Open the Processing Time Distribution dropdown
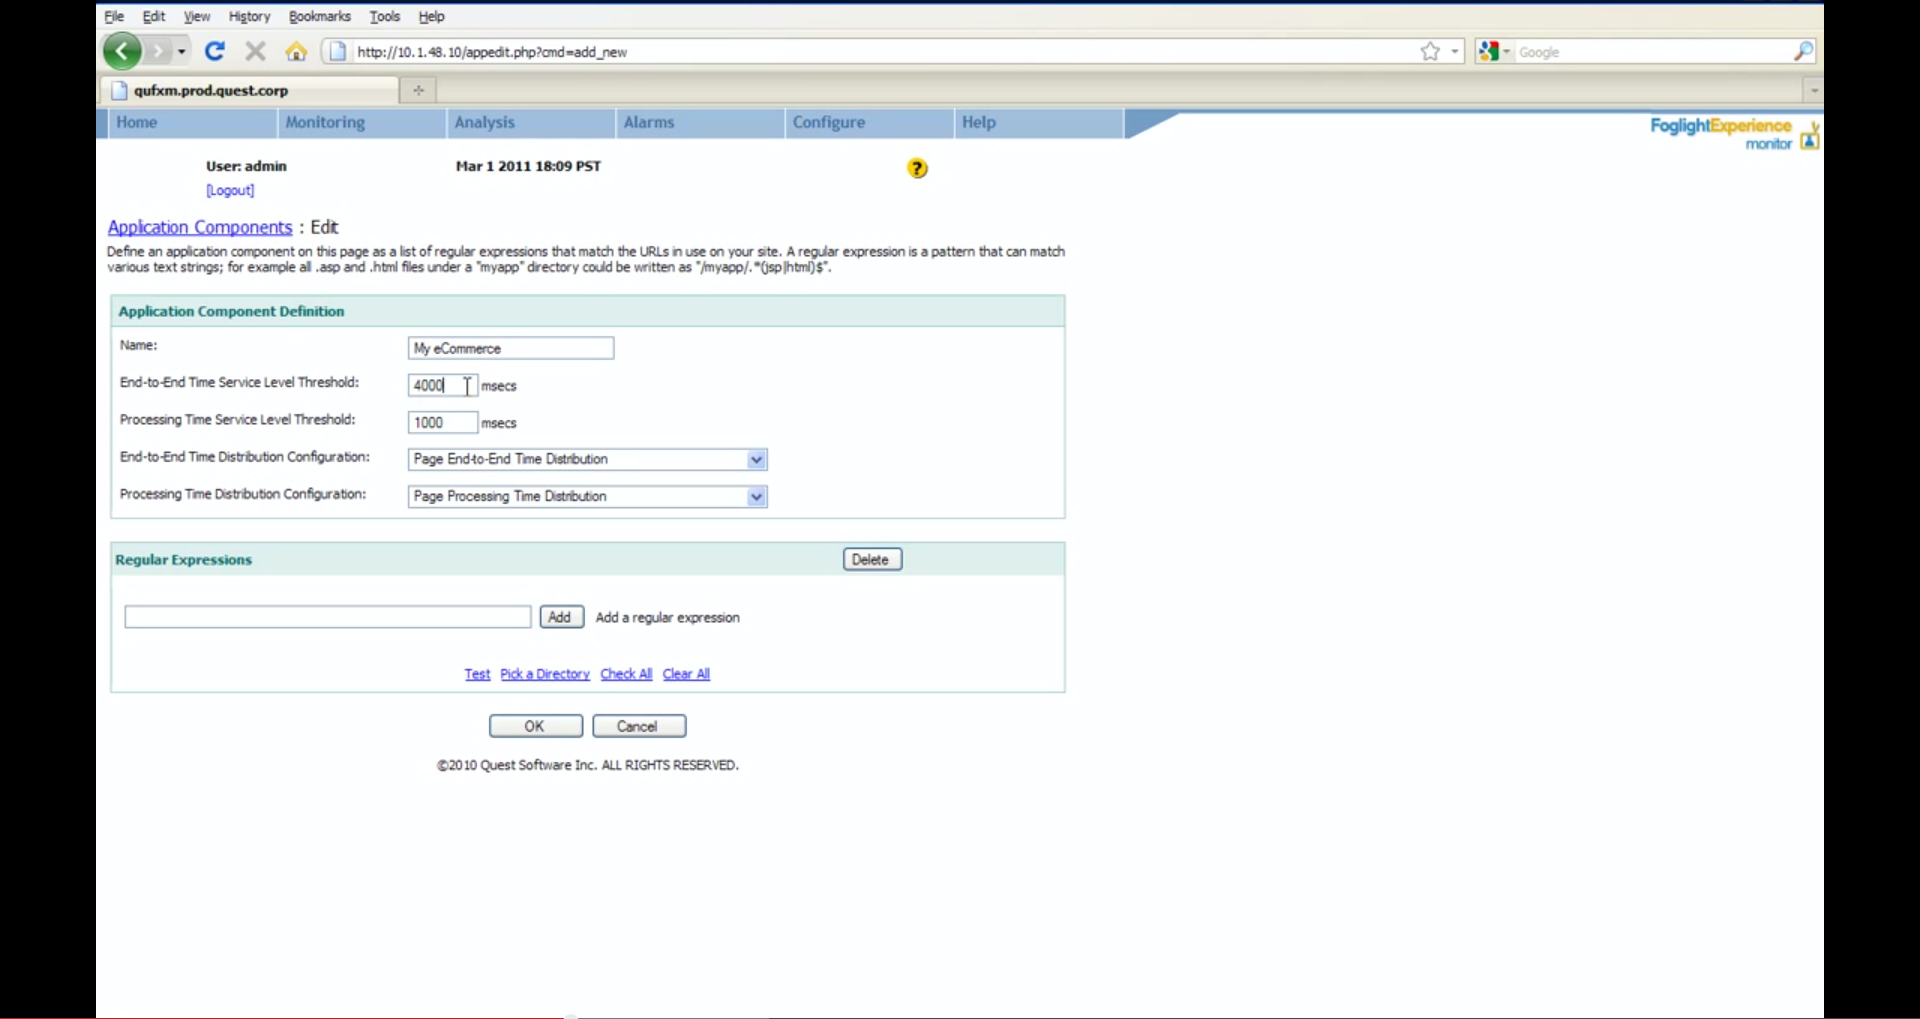This screenshot has width=1920, height=1019. 587,496
